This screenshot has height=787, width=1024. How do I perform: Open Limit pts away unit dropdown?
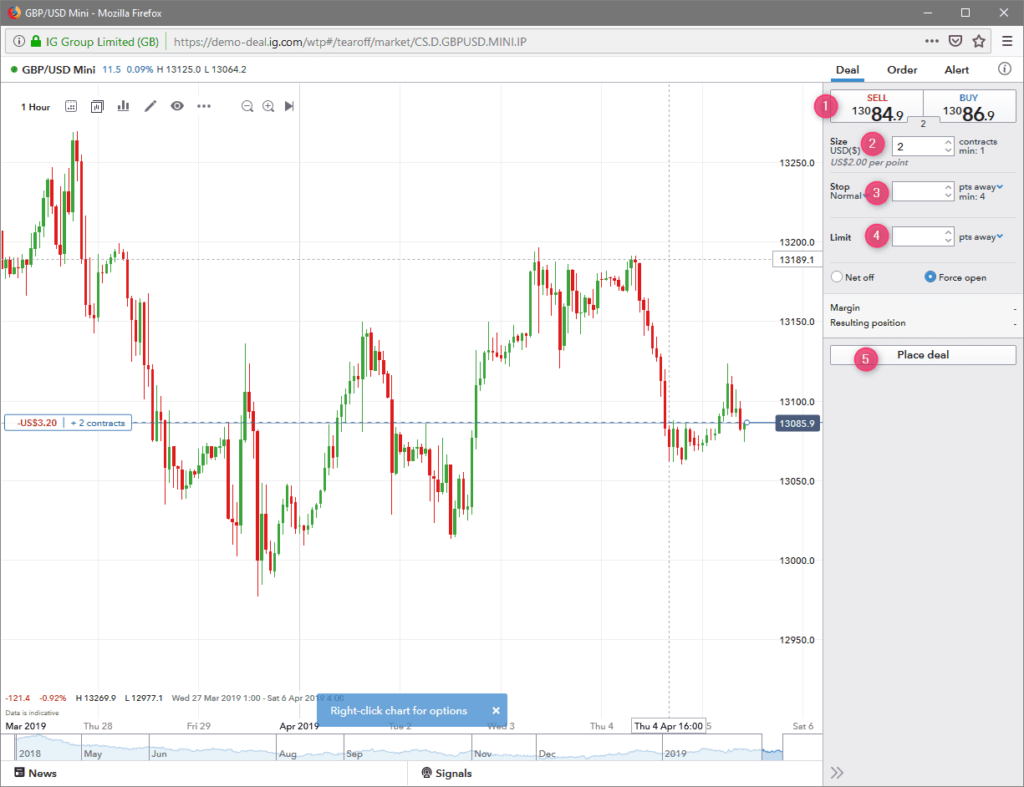(999, 236)
